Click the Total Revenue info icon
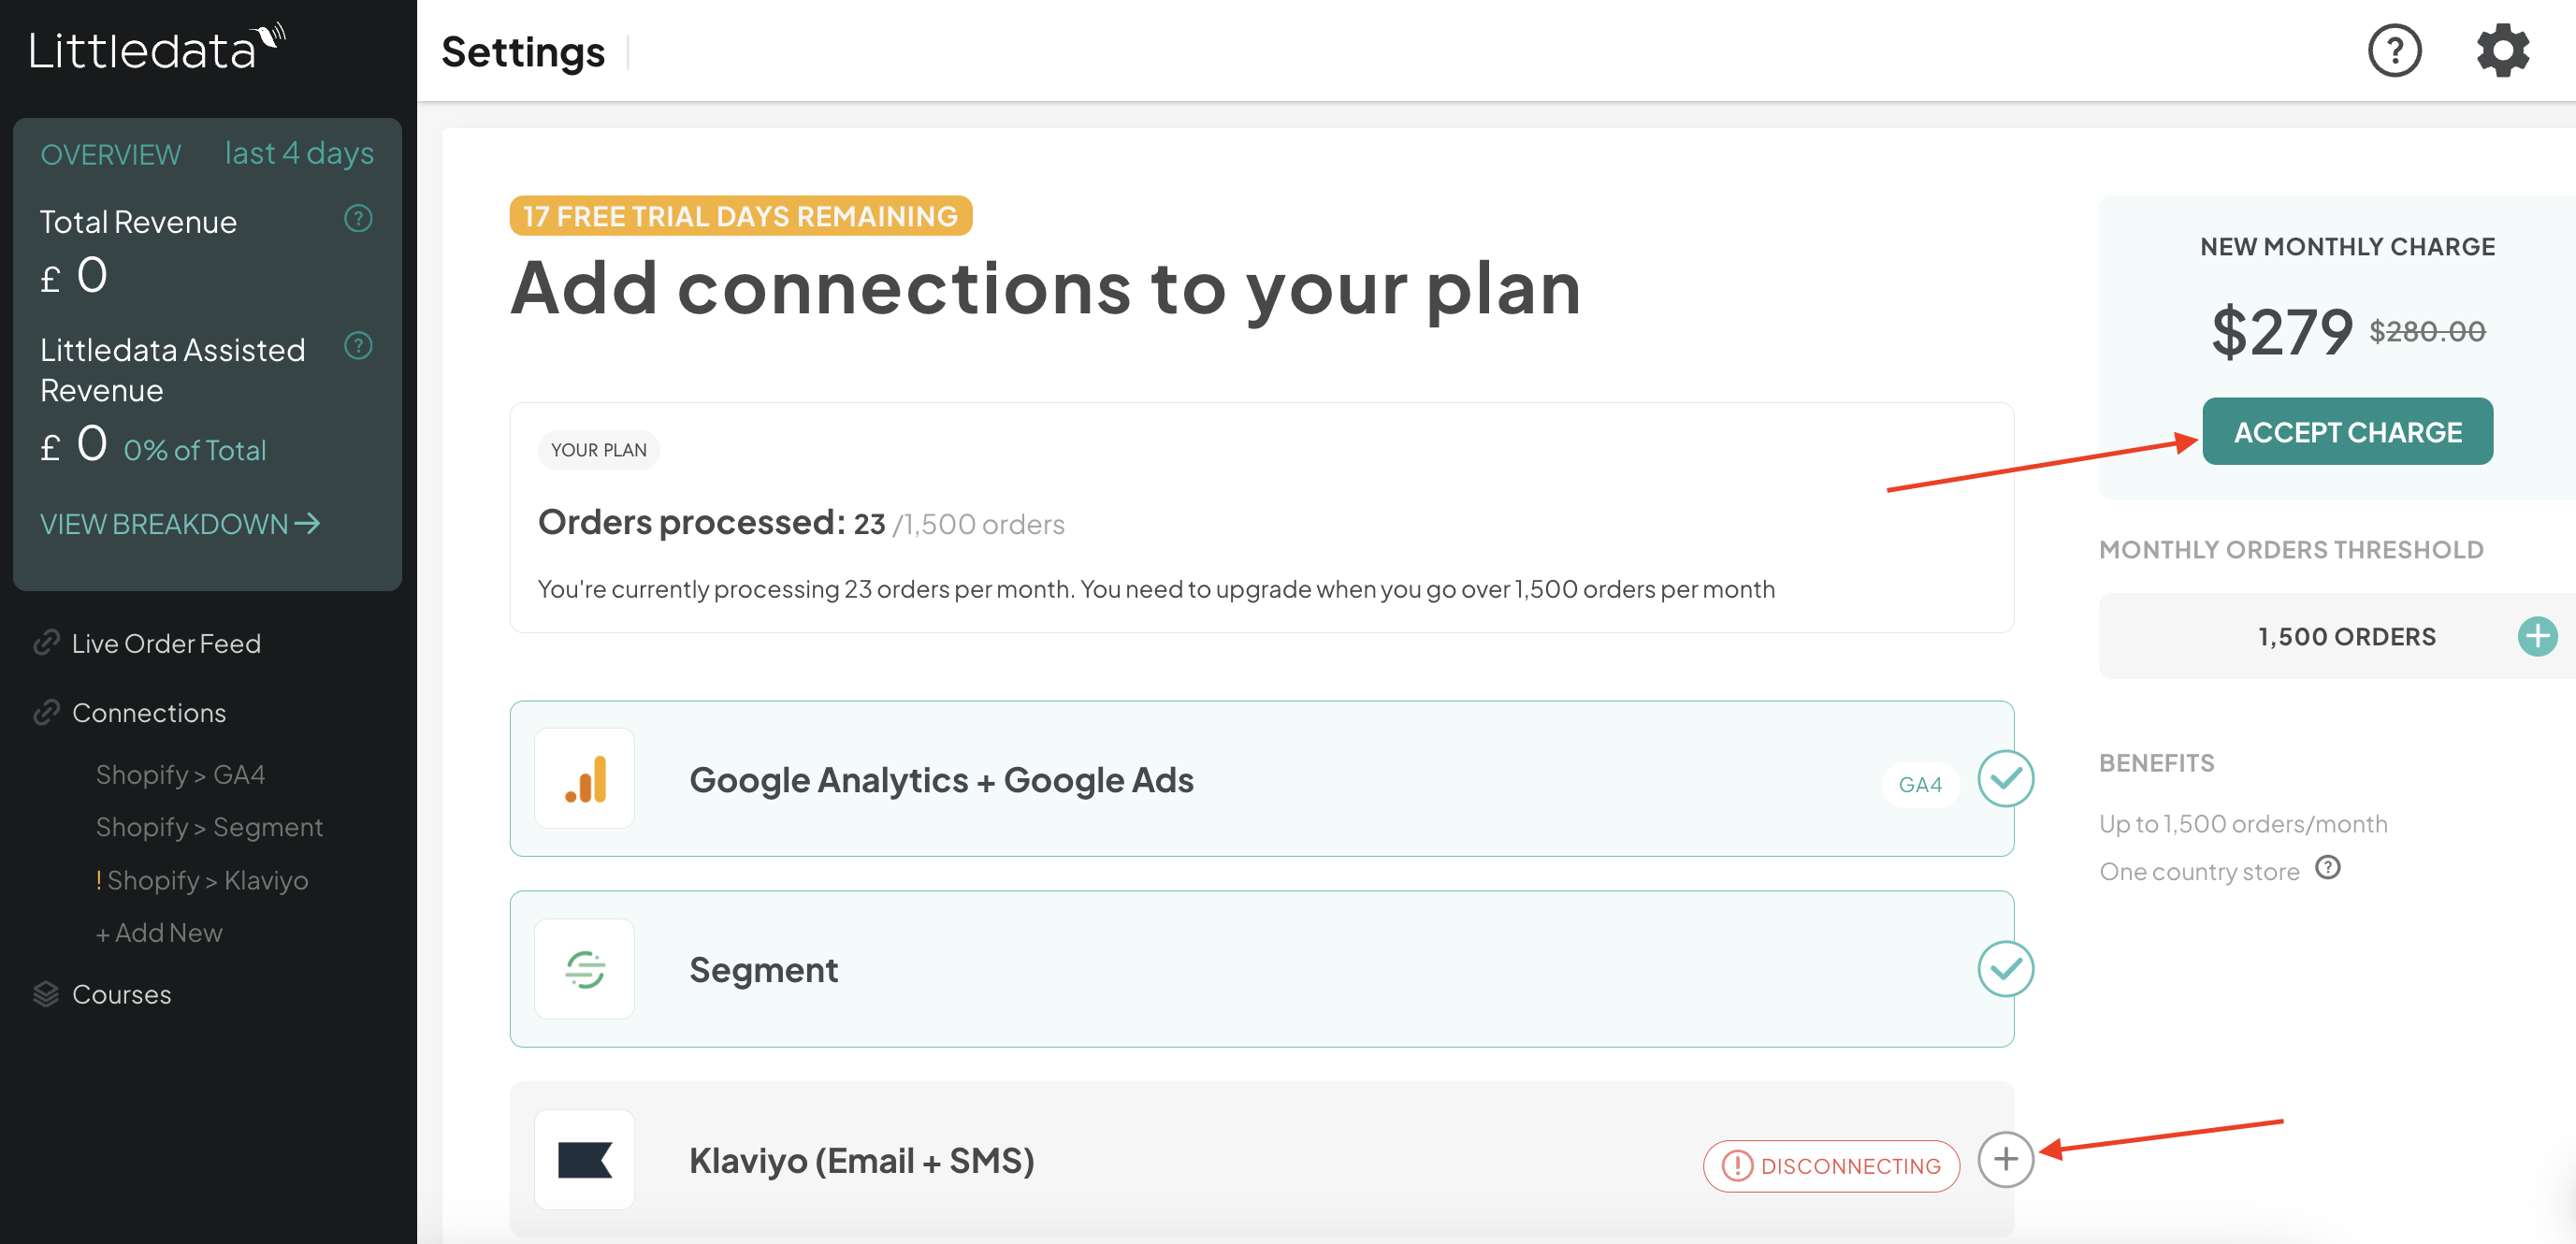The width and height of the screenshot is (2576, 1244). [x=358, y=218]
